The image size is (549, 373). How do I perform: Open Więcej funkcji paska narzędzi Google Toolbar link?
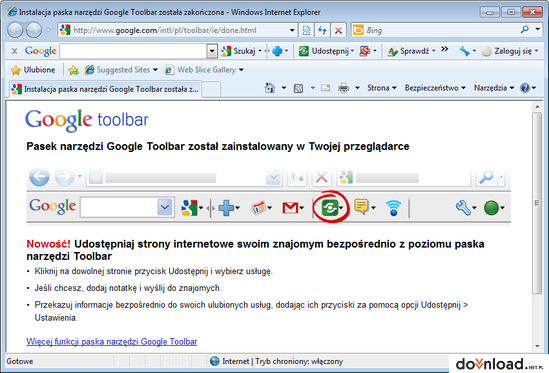112,341
